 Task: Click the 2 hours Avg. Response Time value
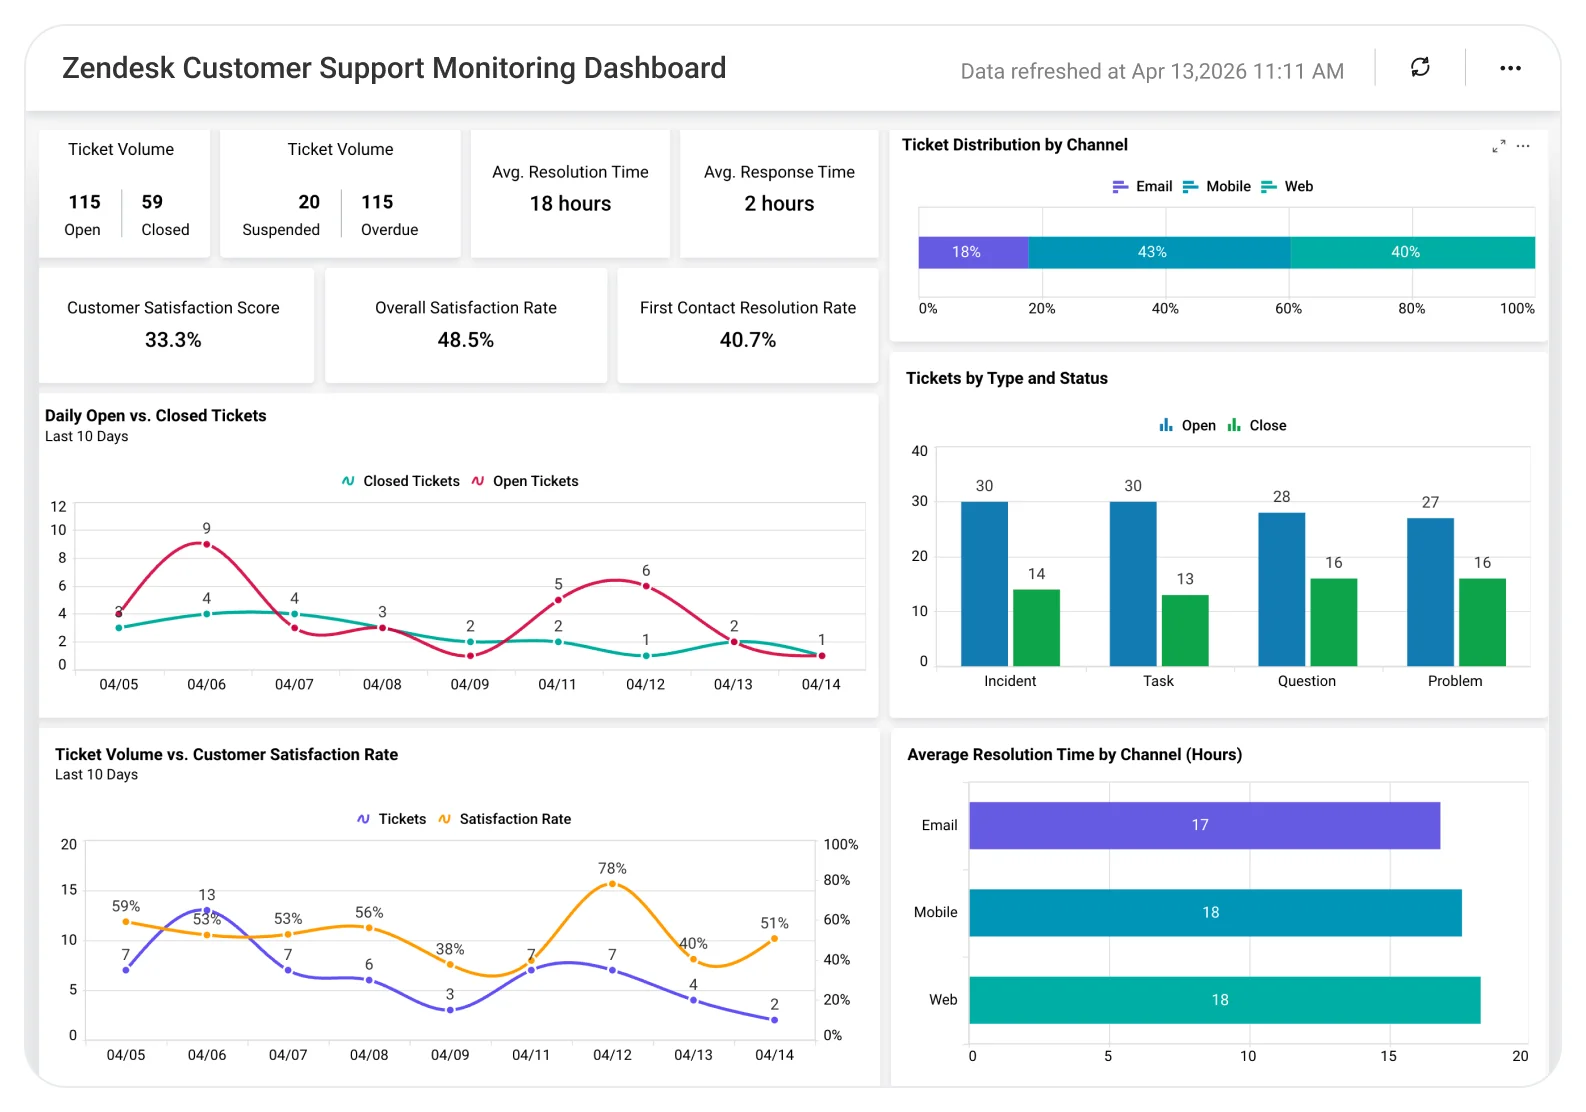(x=779, y=204)
